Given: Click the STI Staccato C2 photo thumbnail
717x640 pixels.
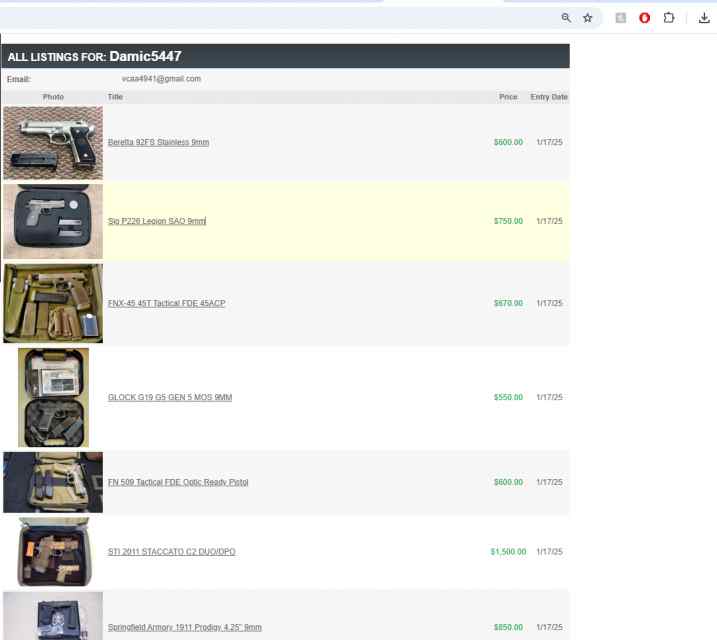Looking at the screenshot, I should pyautogui.click(x=54, y=552).
